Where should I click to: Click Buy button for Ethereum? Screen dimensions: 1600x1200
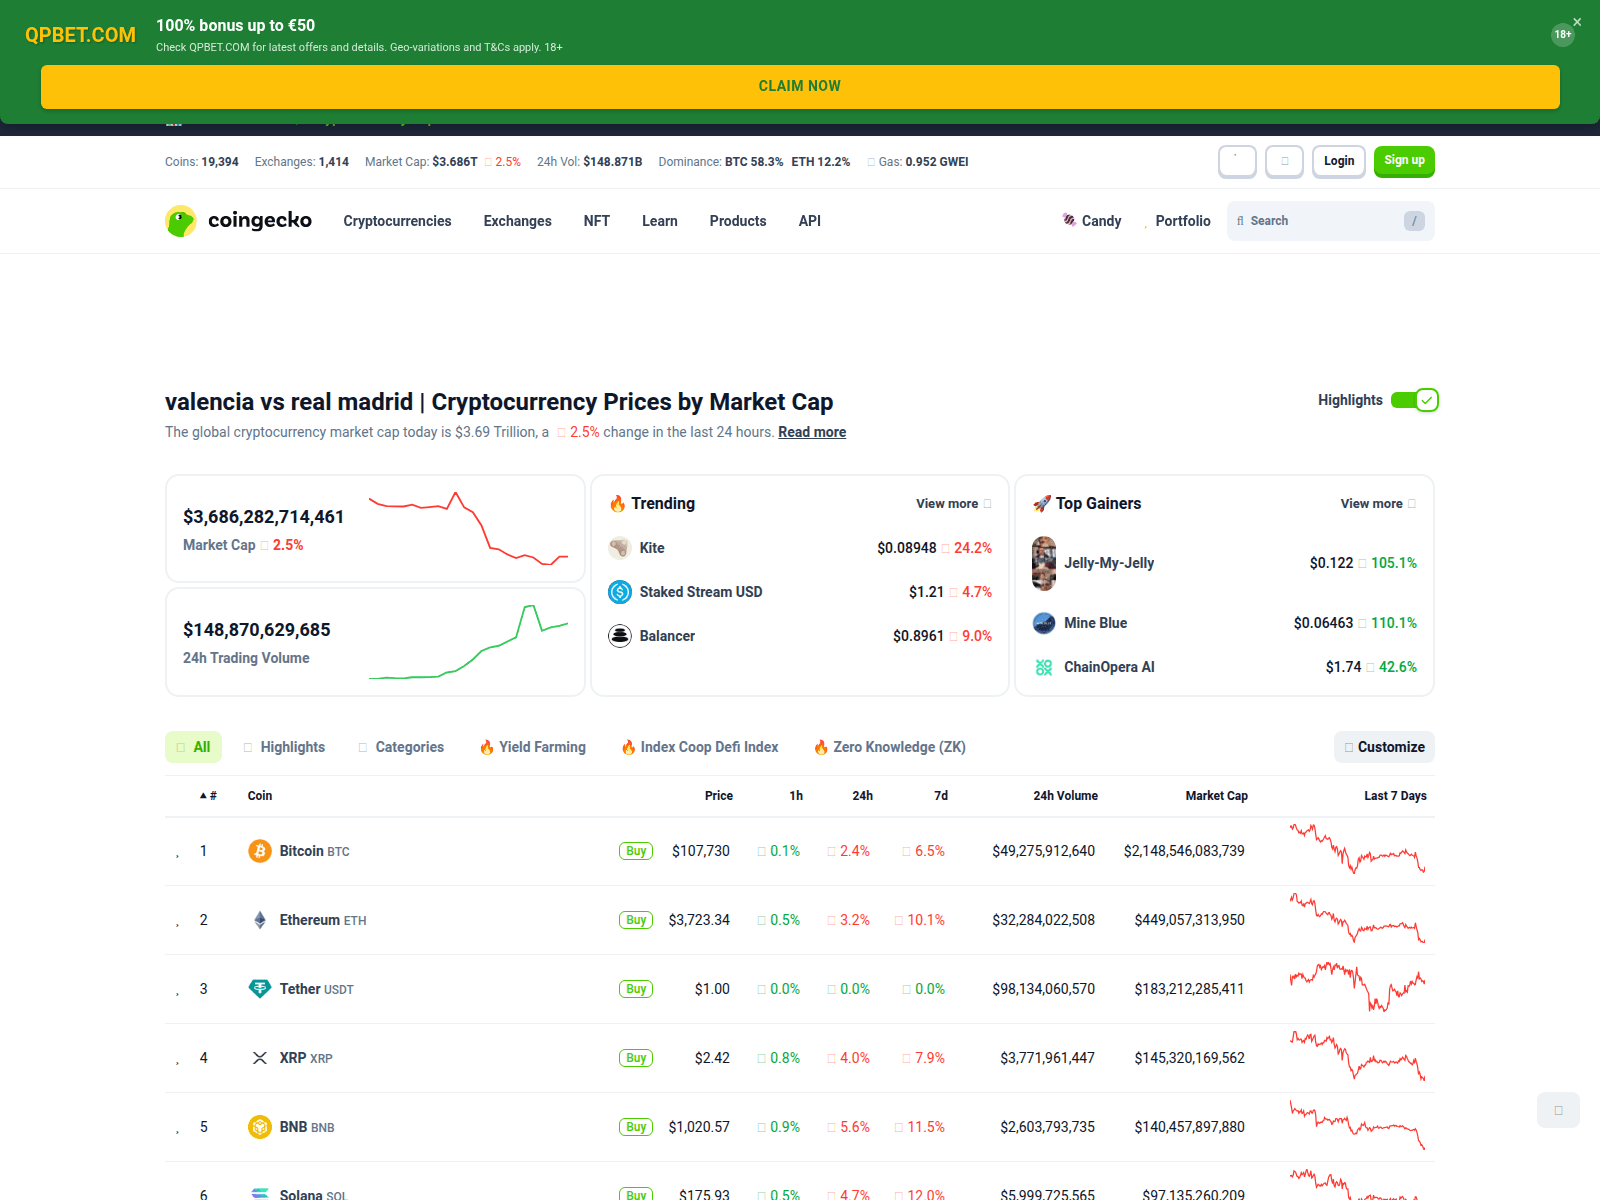[636, 920]
